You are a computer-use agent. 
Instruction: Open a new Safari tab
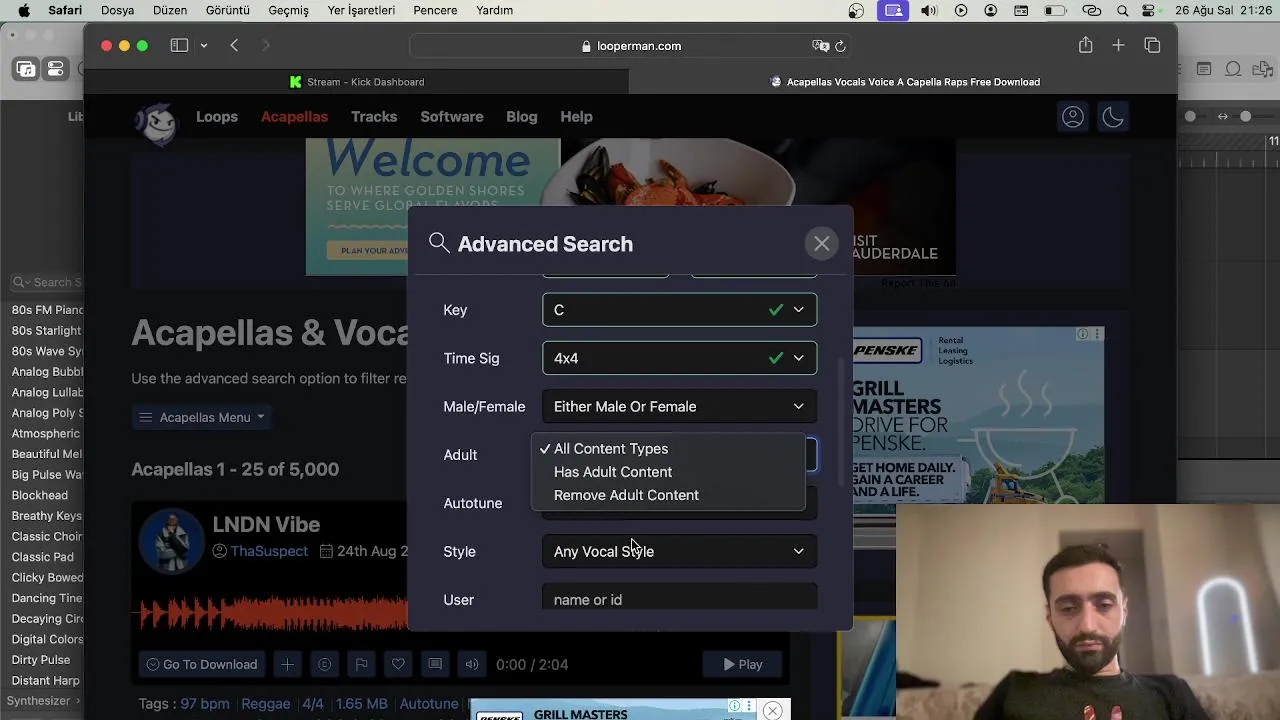1119,45
